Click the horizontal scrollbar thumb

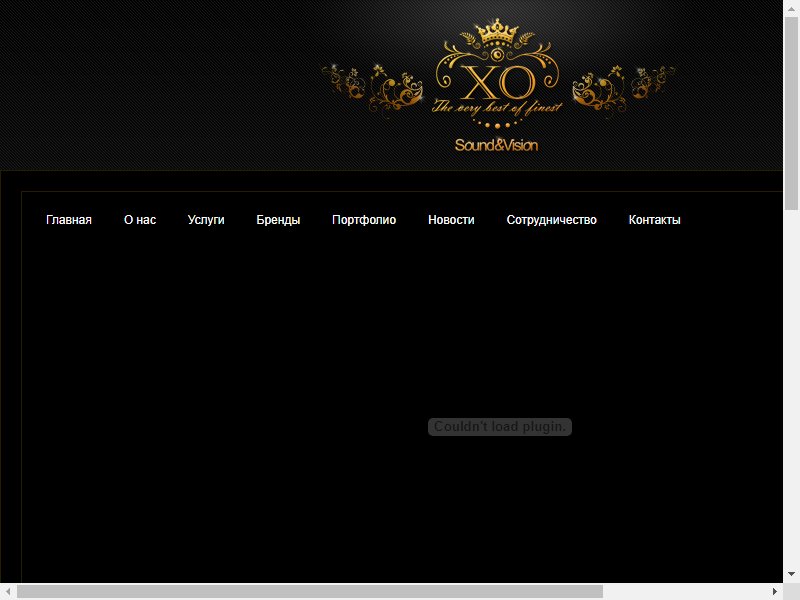310,592
